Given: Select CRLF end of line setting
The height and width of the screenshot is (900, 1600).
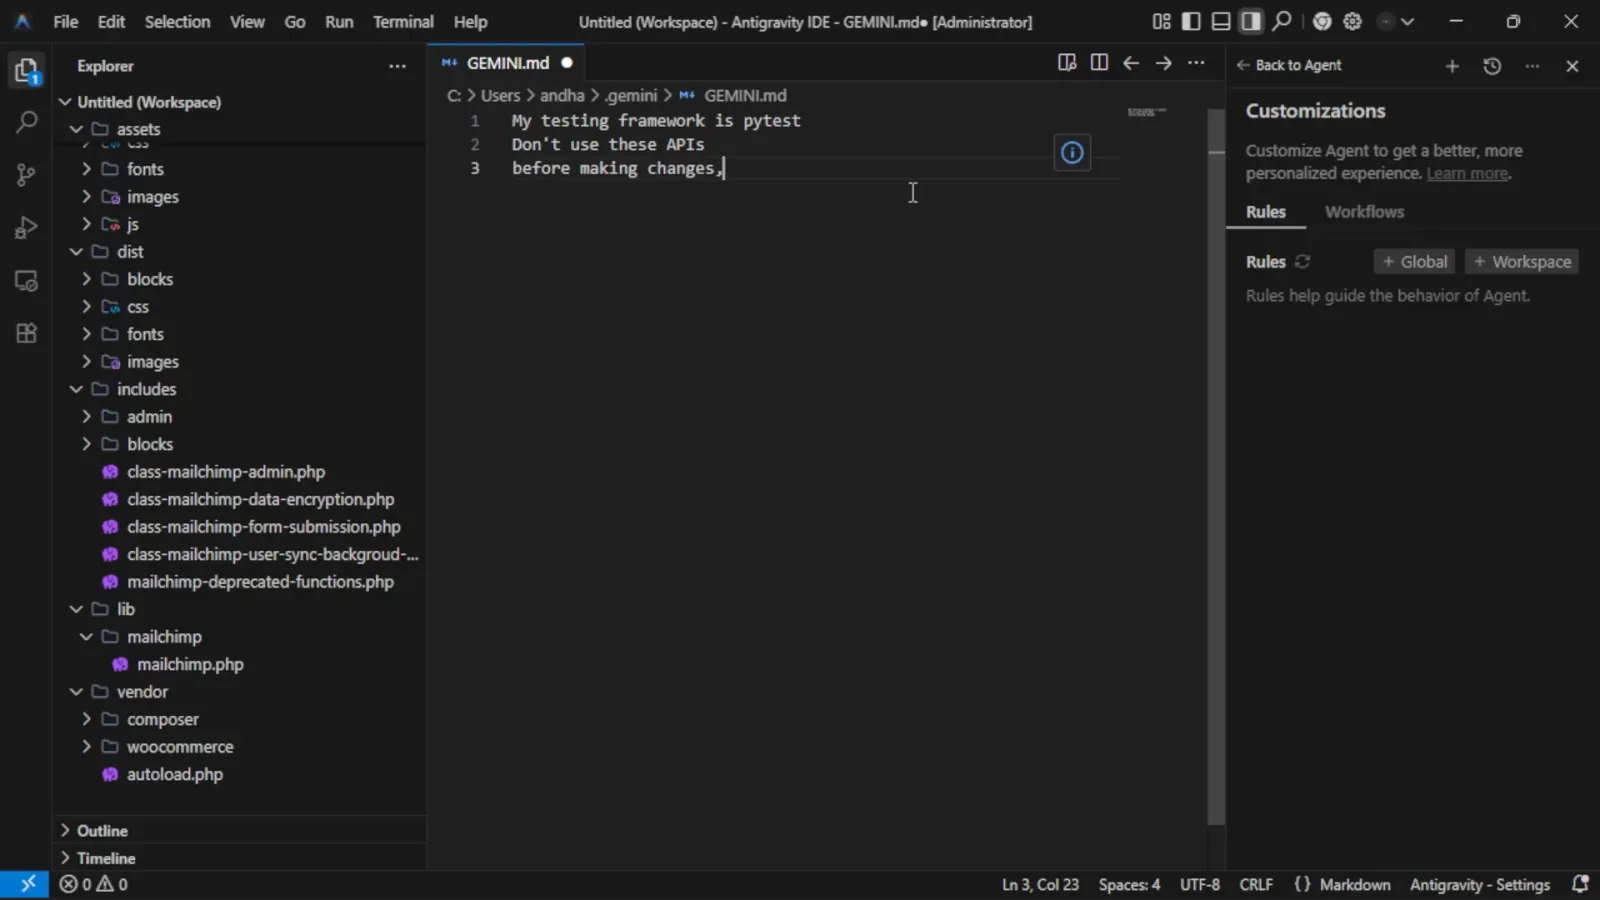Looking at the screenshot, I should pyautogui.click(x=1256, y=884).
